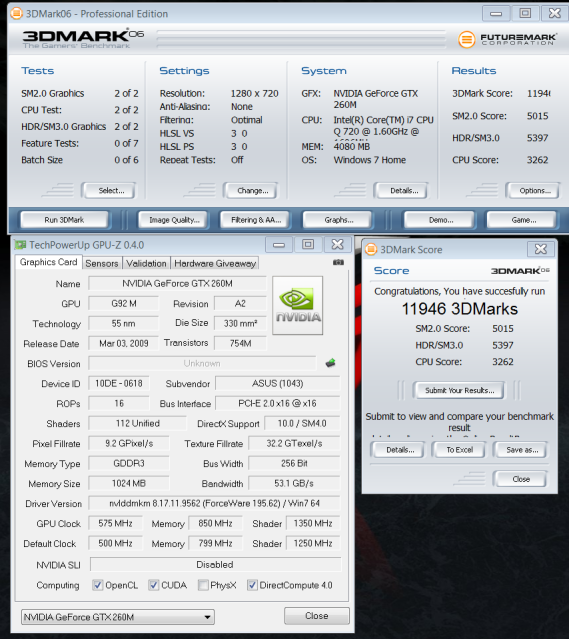569x639 pixels.
Task: Click the BIOS Version Unknown field
Action: 202,363
